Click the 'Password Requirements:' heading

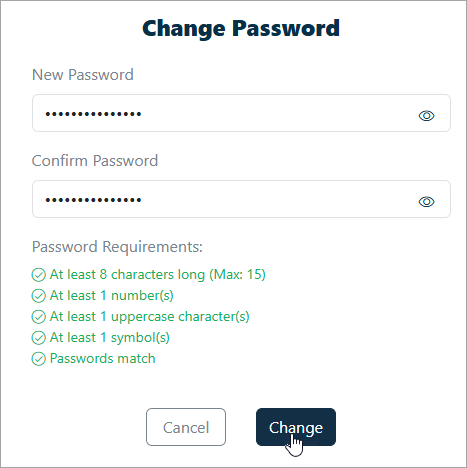click(117, 247)
